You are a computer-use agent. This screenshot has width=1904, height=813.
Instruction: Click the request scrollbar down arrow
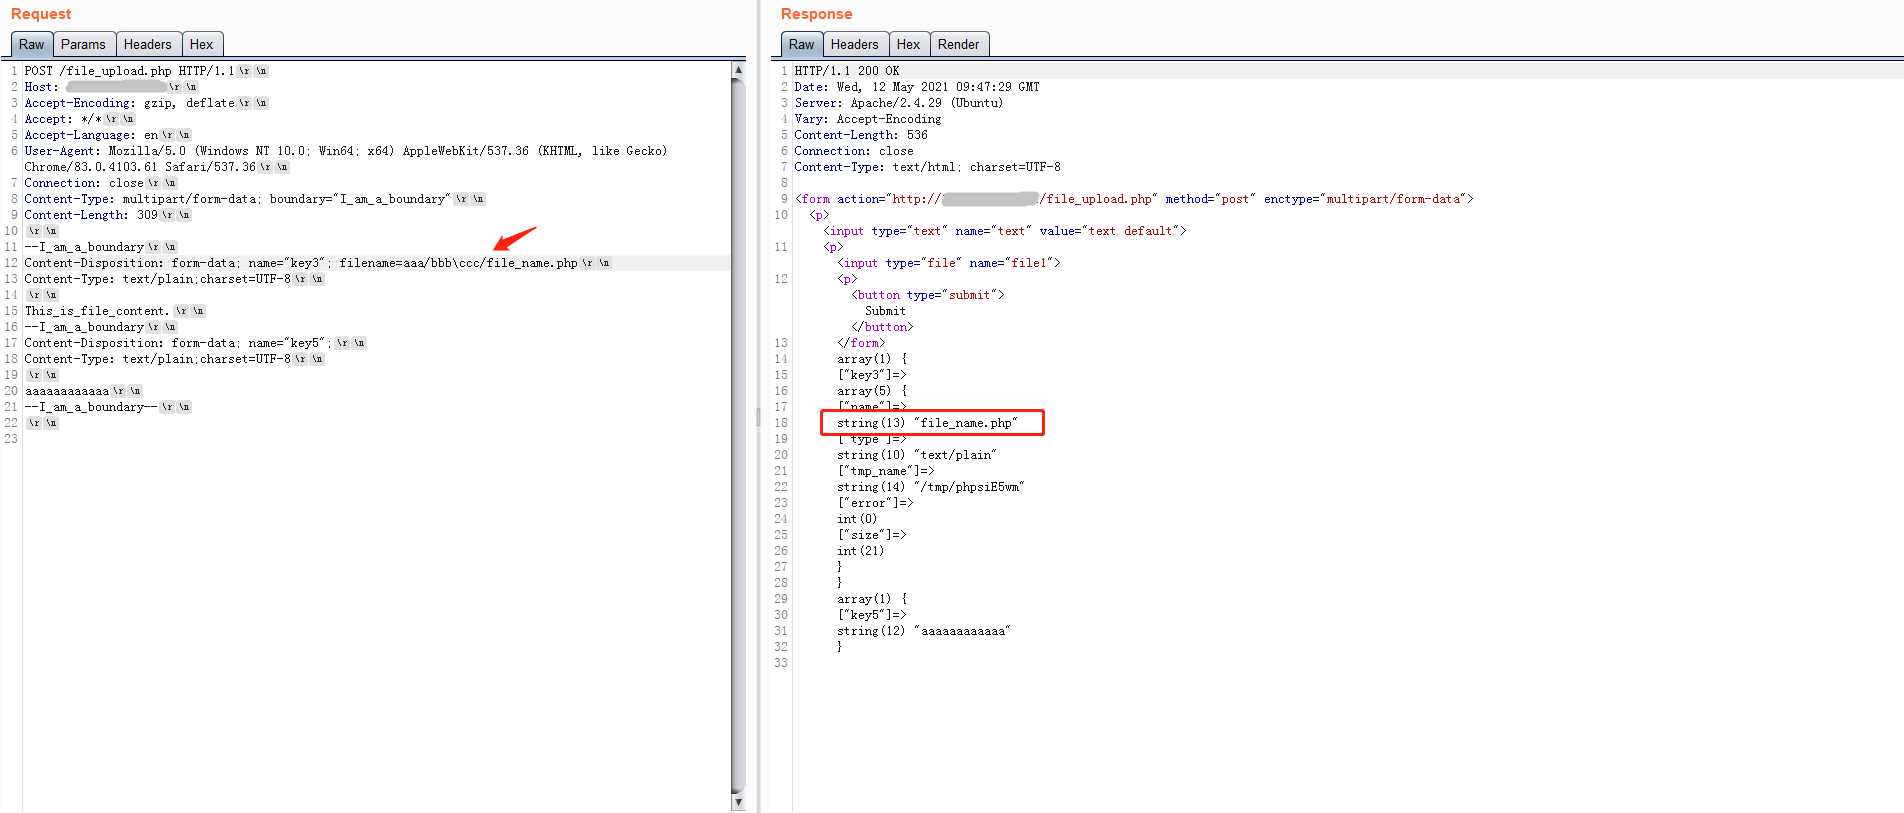[738, 802]
